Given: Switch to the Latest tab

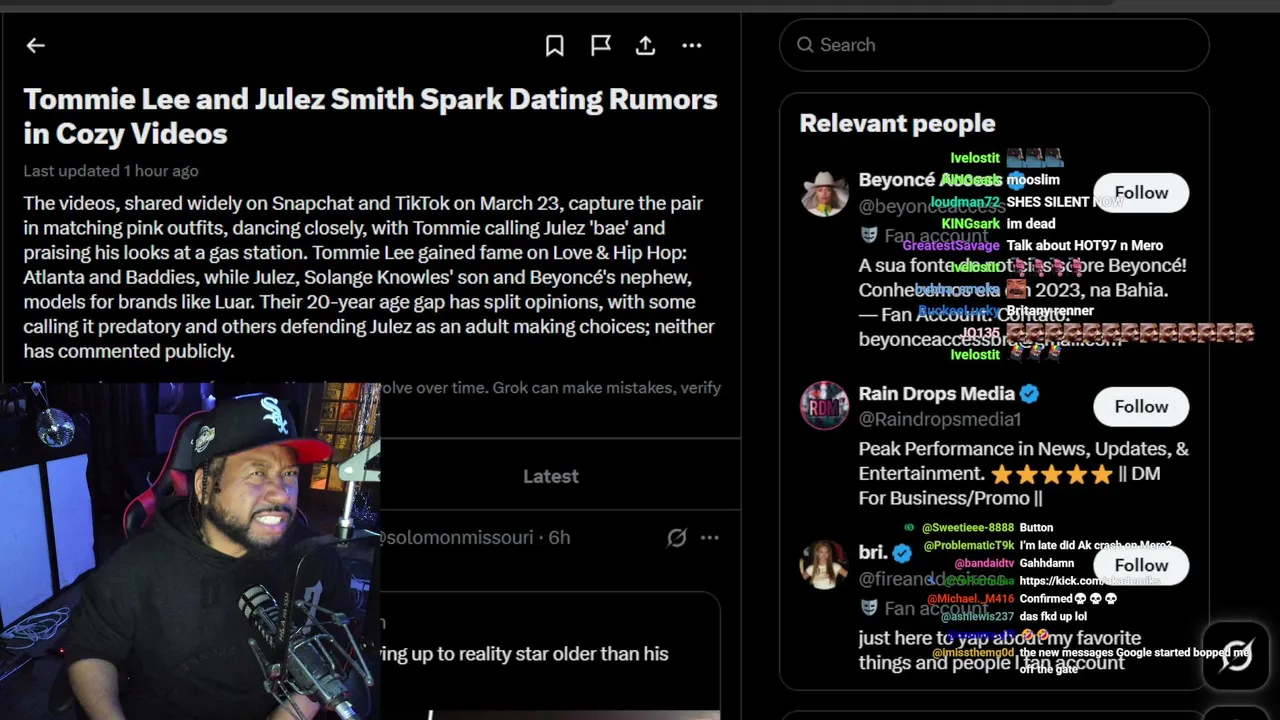Looking at the screenshot, I should 551,476.
